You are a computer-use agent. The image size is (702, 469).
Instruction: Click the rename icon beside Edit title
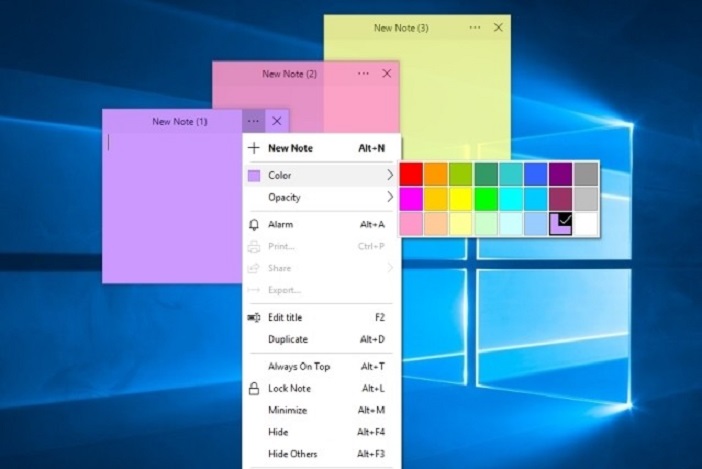pos(254,318)
